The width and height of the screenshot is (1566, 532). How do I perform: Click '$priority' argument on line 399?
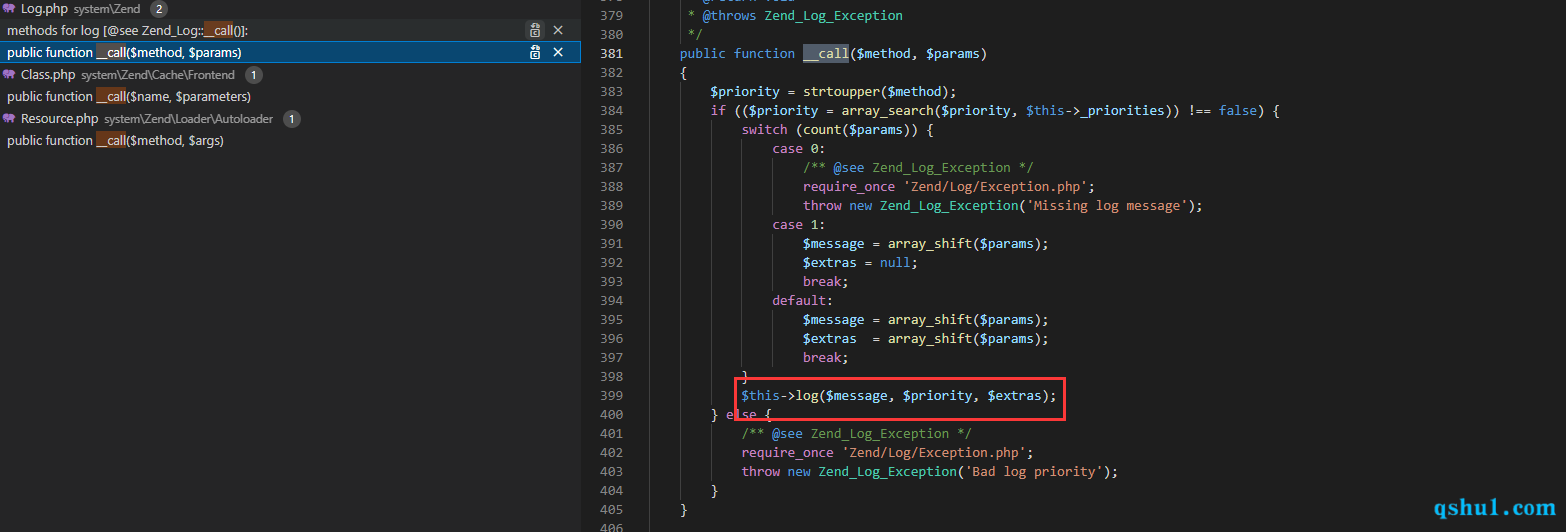[937, 396]
